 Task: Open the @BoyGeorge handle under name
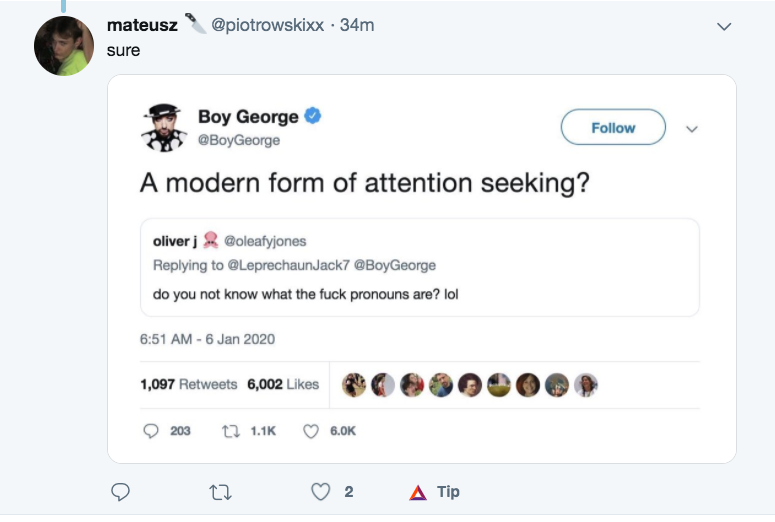pyautogui.click(x=239, y=141)
